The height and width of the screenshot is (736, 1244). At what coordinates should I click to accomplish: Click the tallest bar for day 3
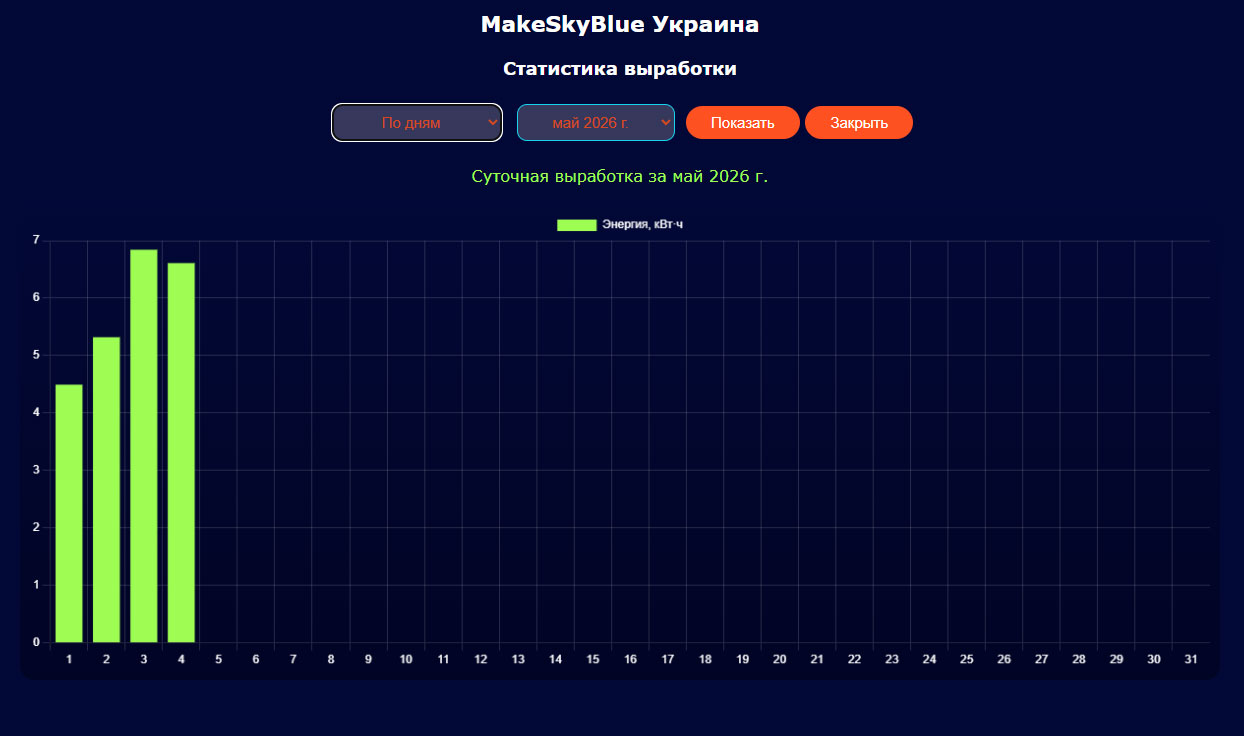click(x=144, y=446)
